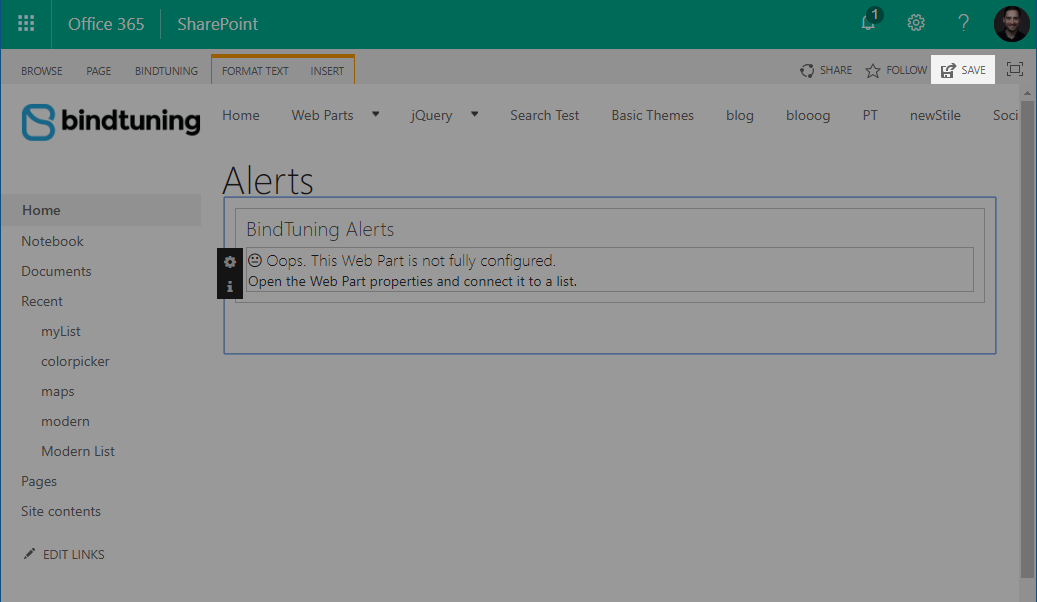Open Web Parts navigation item
This screenshot has height=602, width=1037.
[323, 115]
